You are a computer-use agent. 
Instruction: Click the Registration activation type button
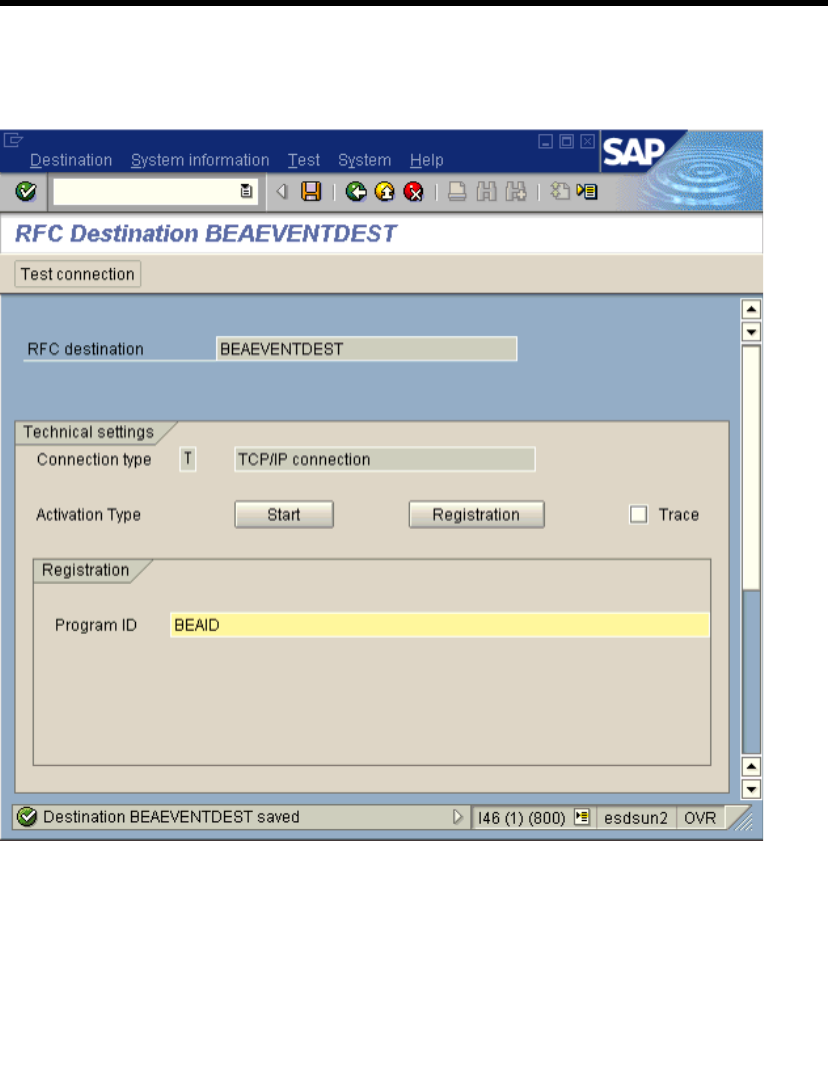[476, 514]
